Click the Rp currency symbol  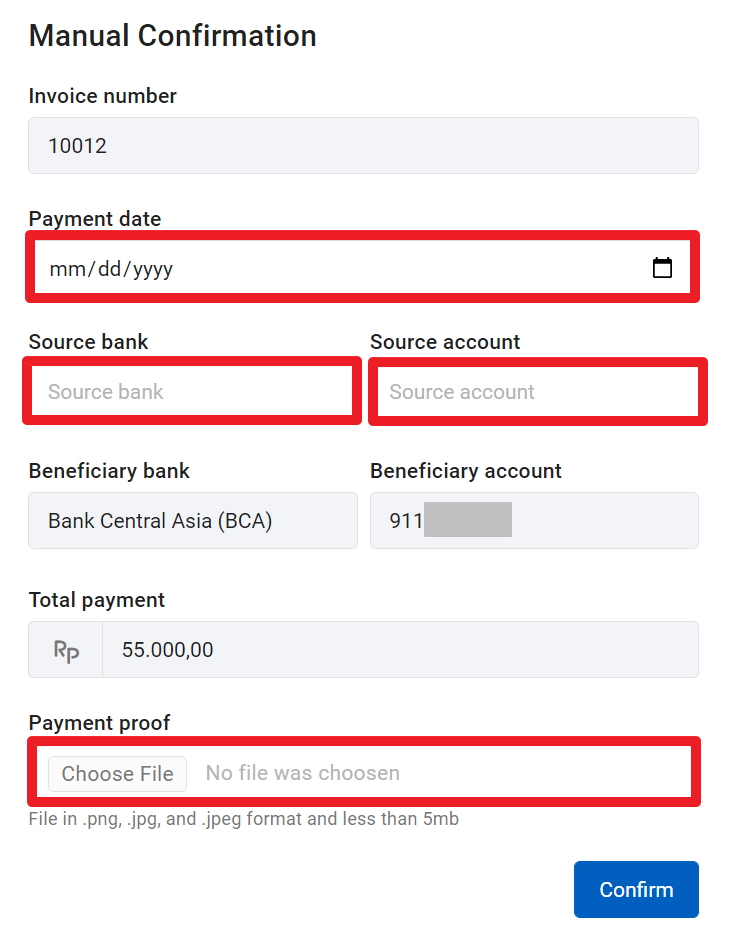(x=66, y=650)
